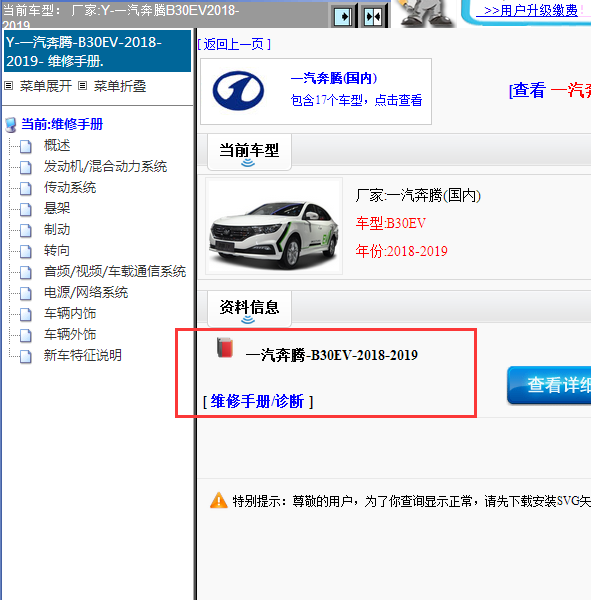Open the 悬架 section
The width and height of the screenshot is (591, 600).
click(57, 209)
